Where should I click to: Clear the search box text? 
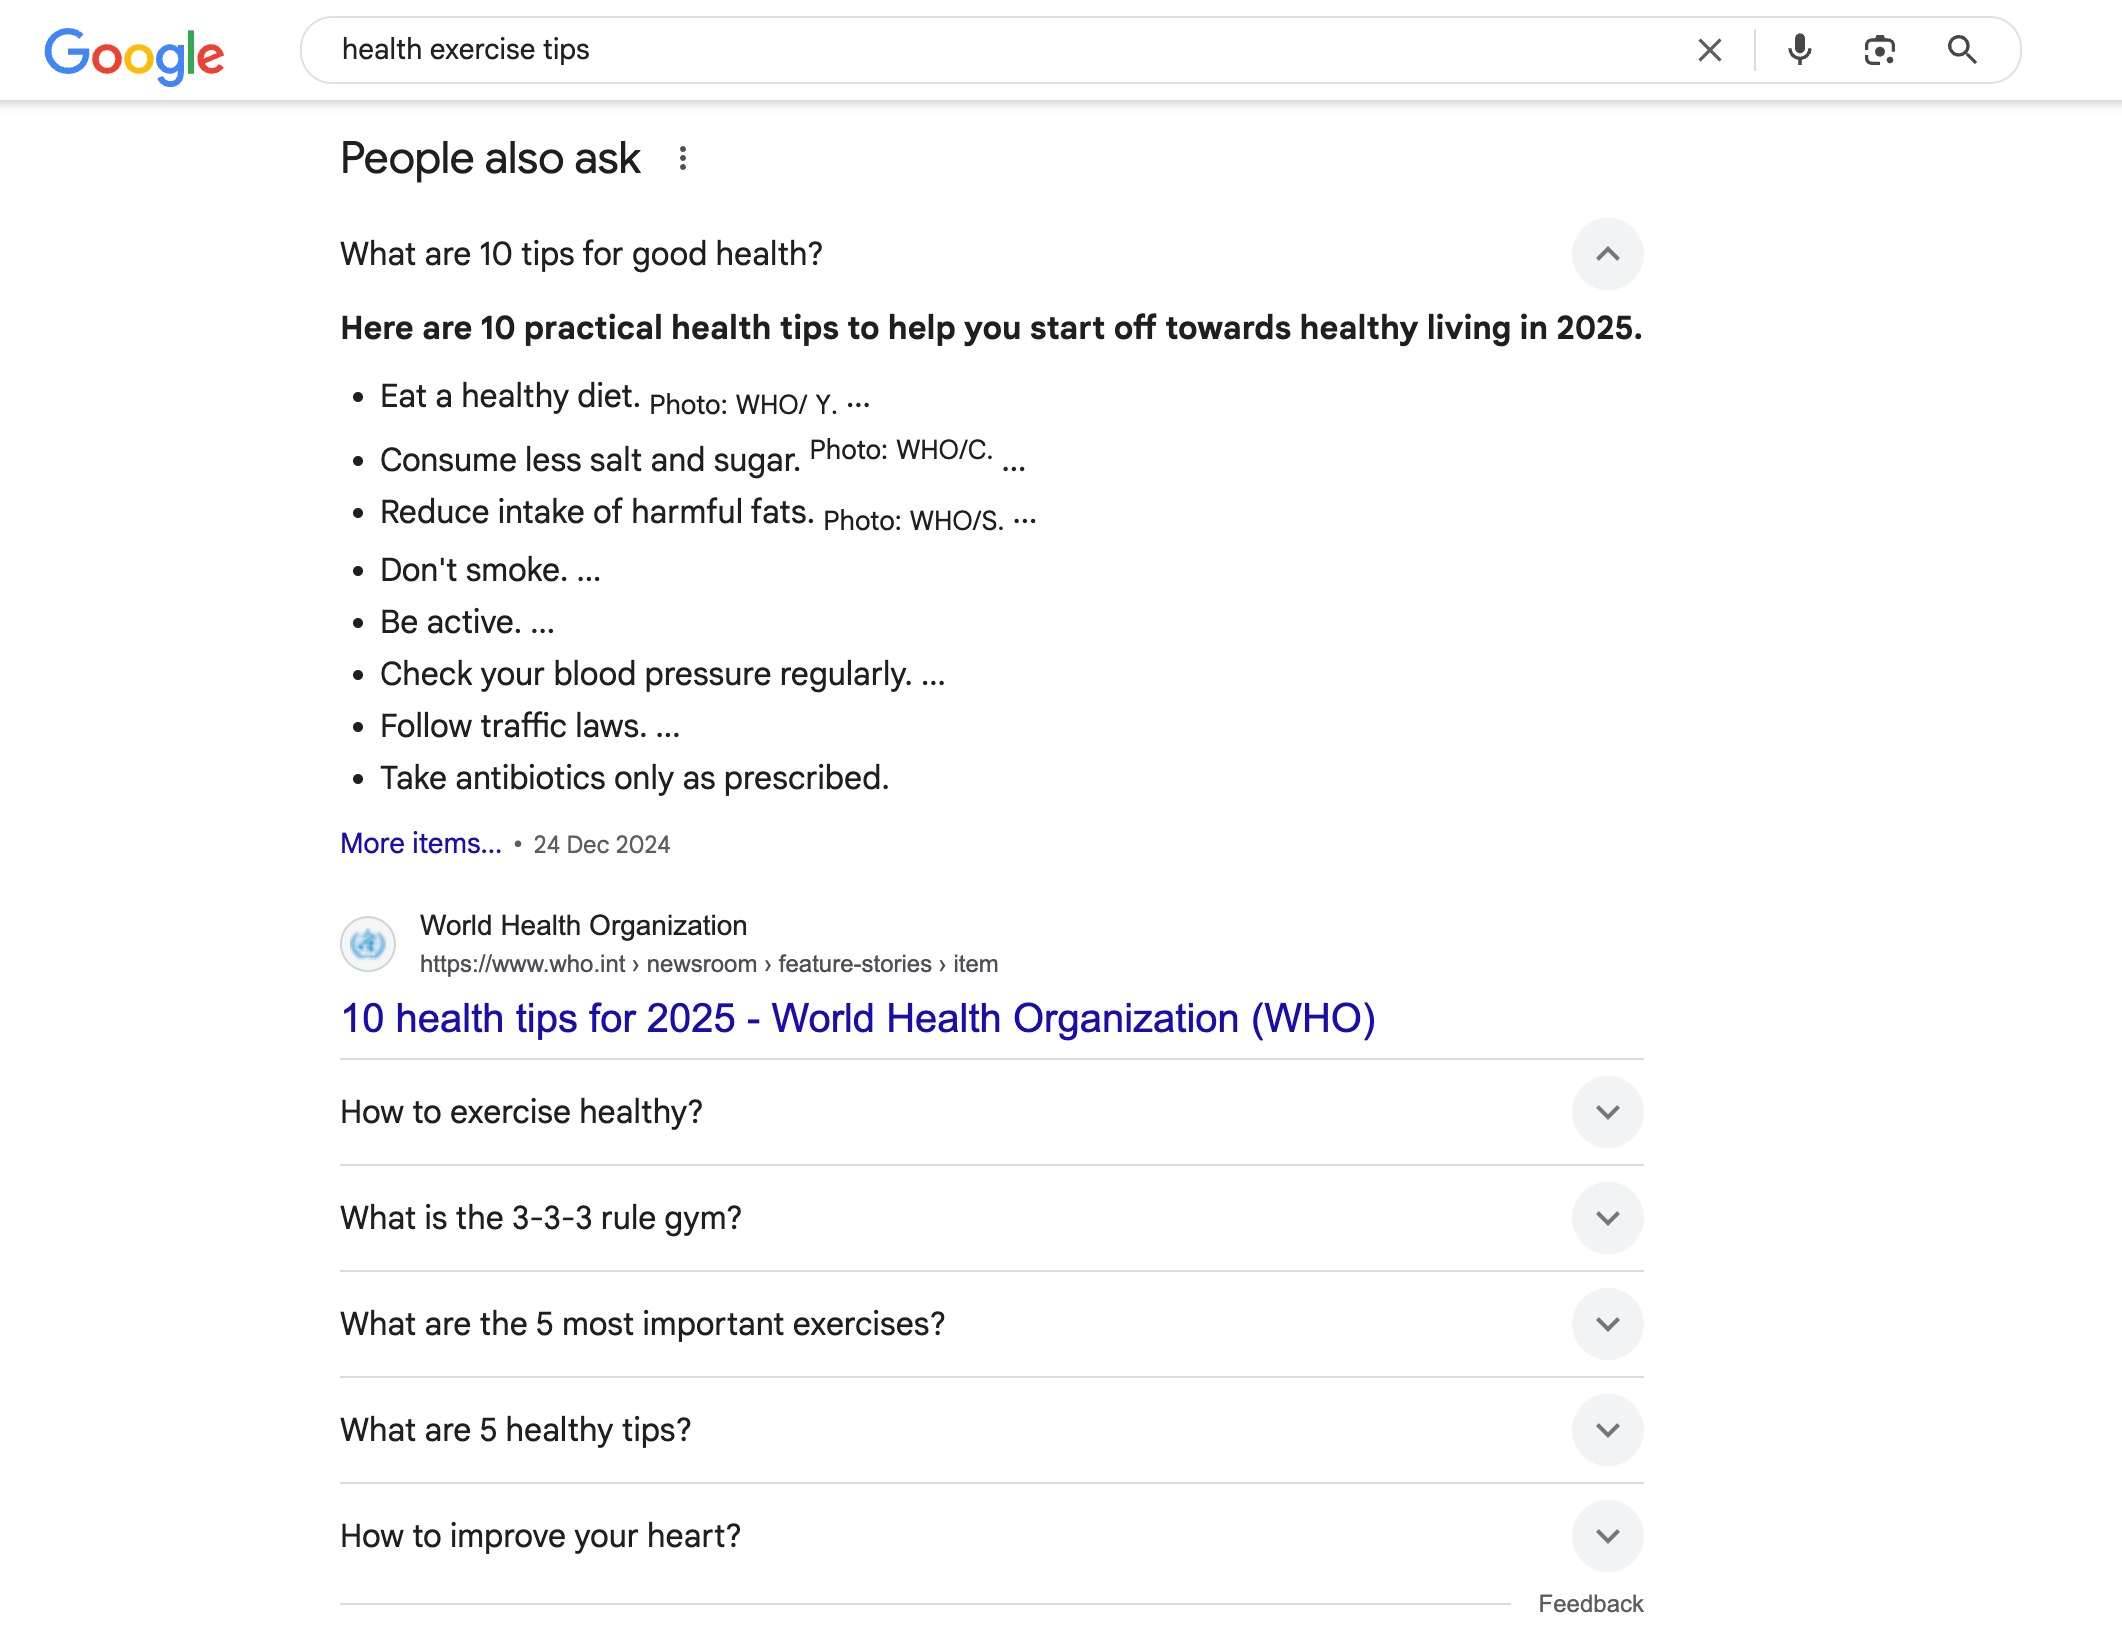tap(1709, 50)
